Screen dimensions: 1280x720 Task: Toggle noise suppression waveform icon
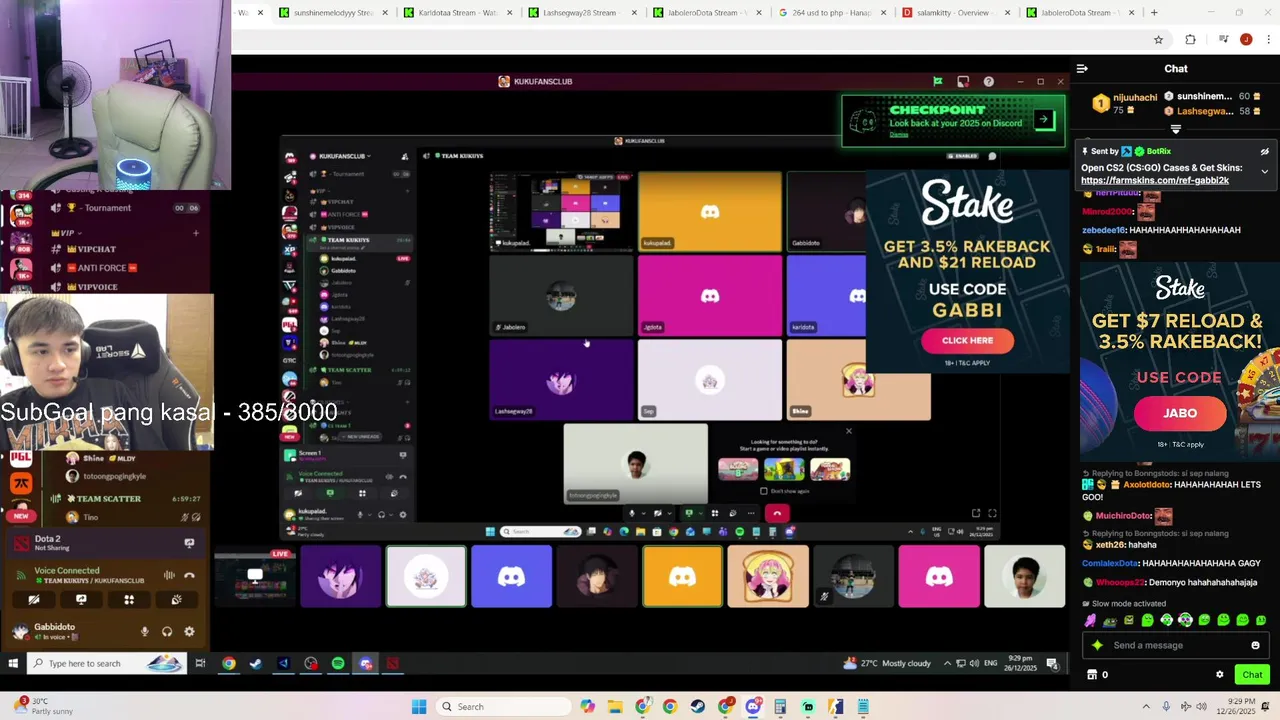[x=169, y=575]
